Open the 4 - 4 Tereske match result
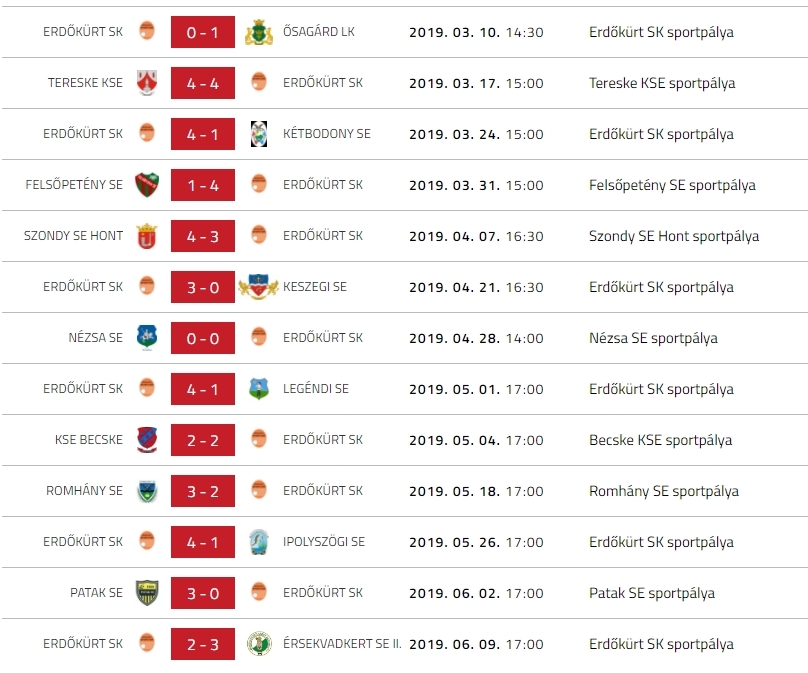The image size is (808, 673). pyautogui.click(x=203, y=83)
